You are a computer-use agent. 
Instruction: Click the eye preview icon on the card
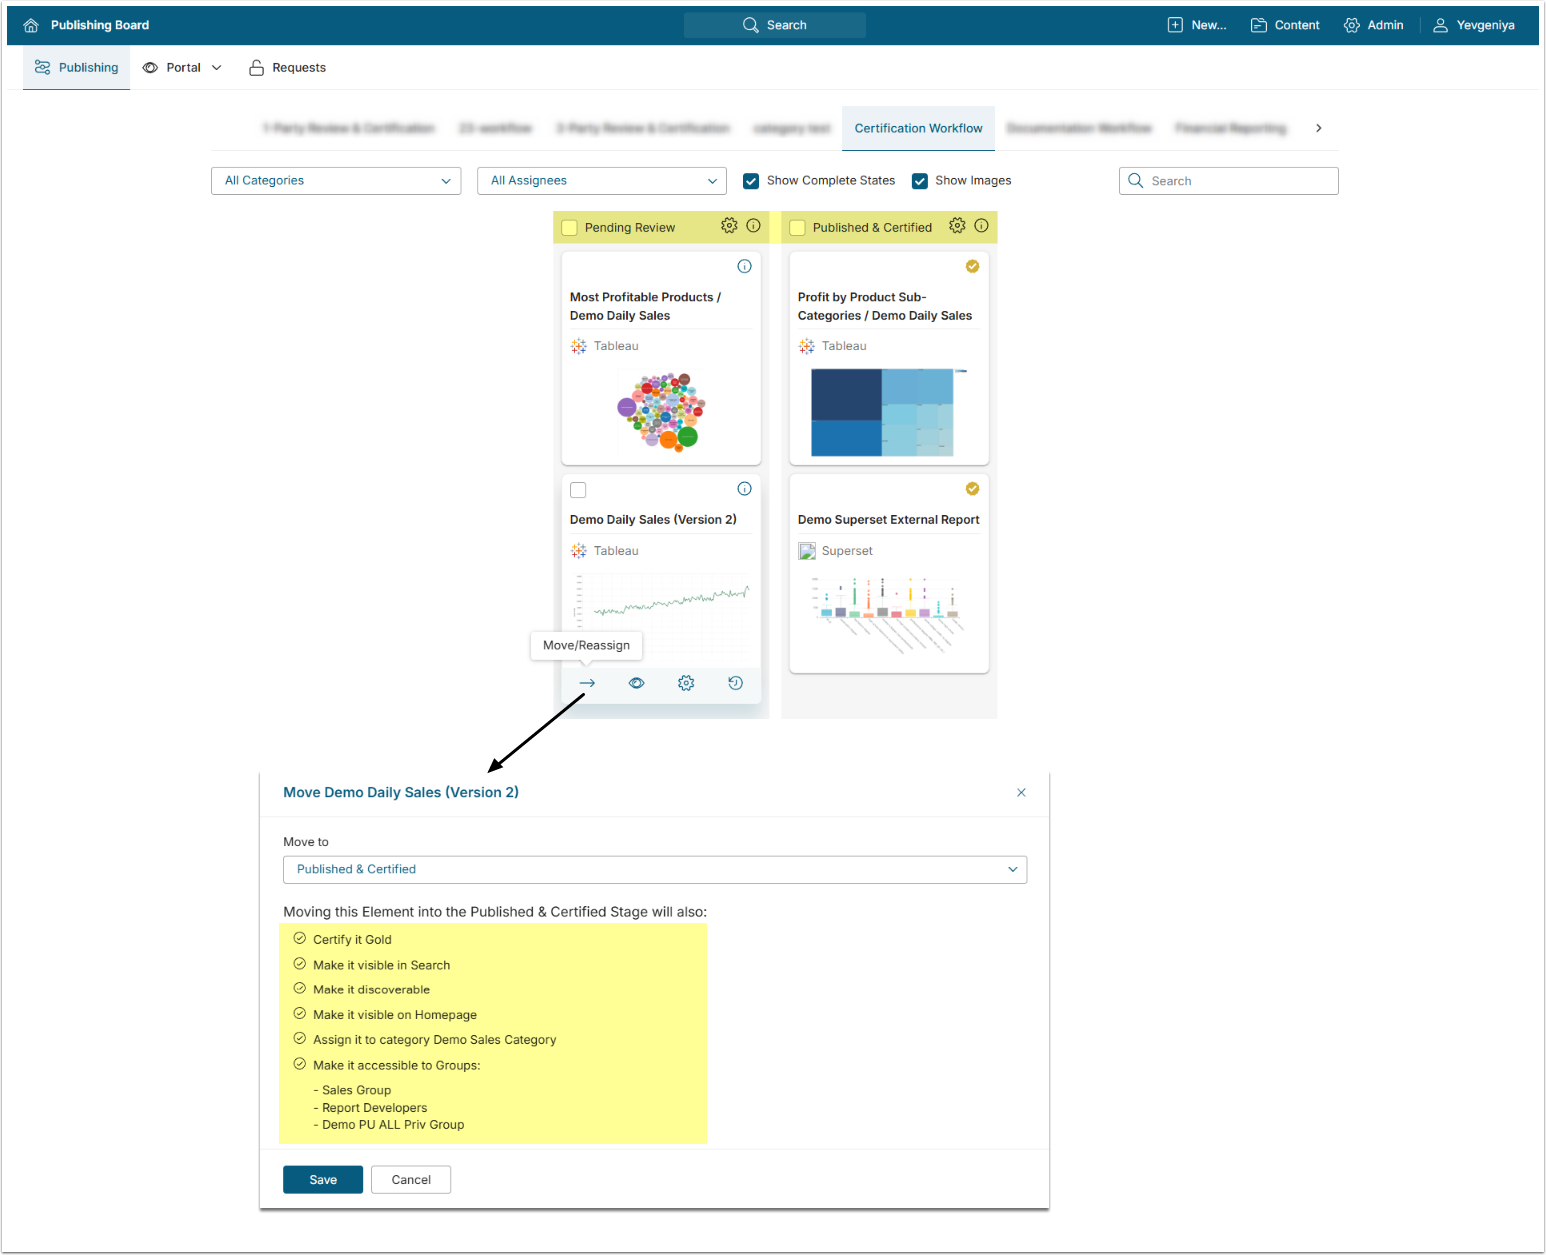[636, 683]
